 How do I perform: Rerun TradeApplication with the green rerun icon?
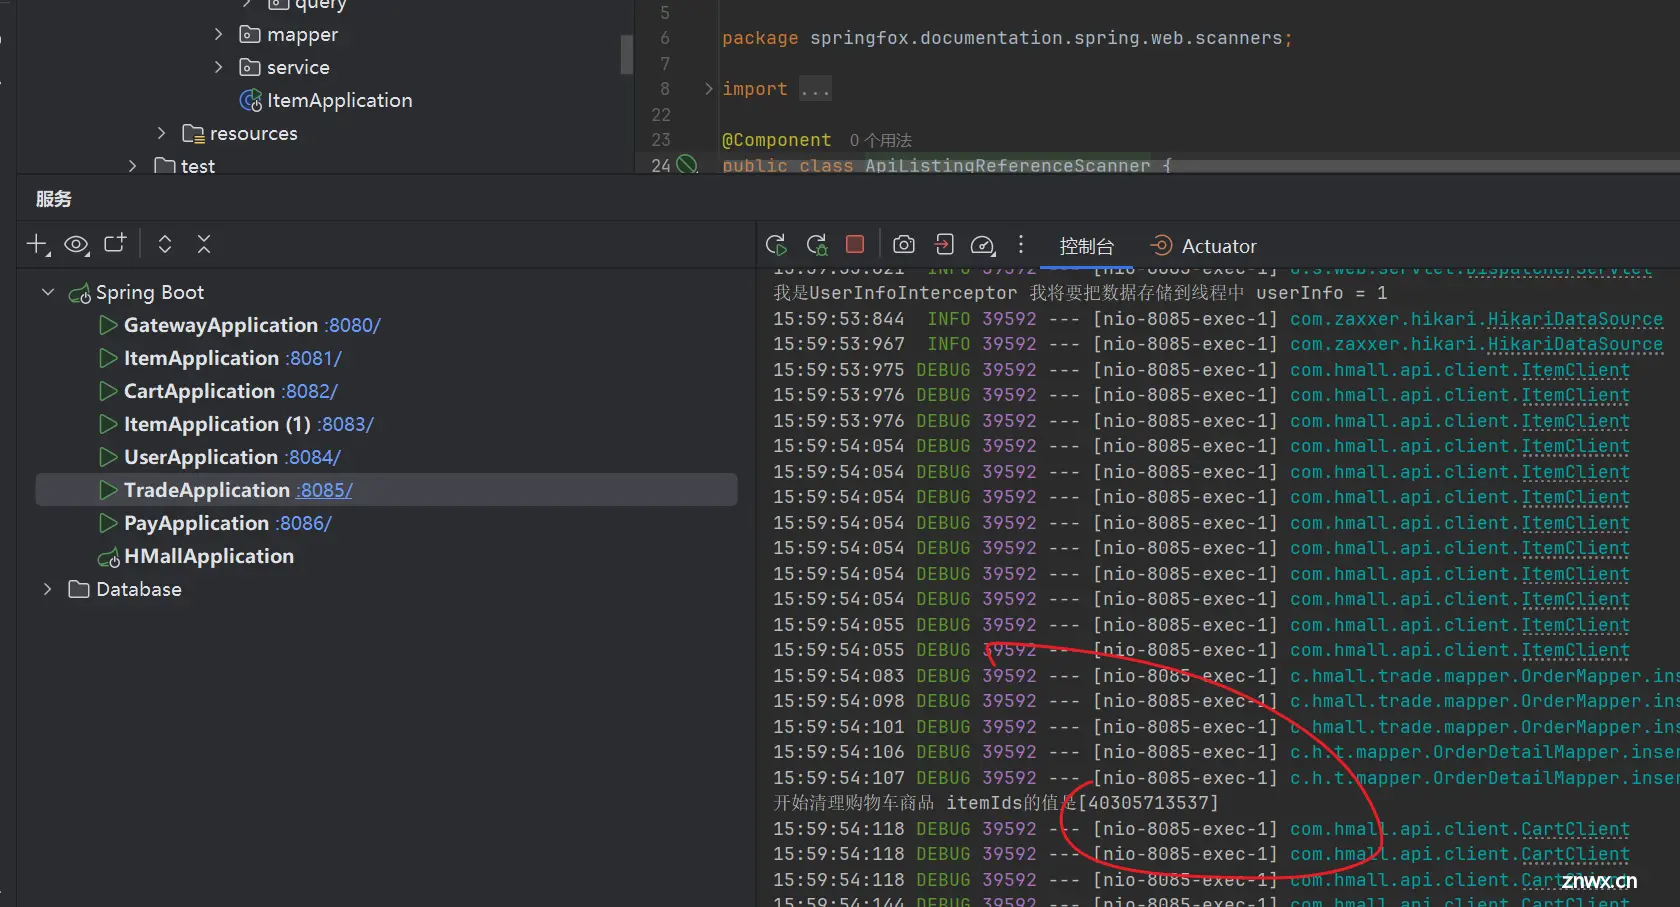[776, 245]
